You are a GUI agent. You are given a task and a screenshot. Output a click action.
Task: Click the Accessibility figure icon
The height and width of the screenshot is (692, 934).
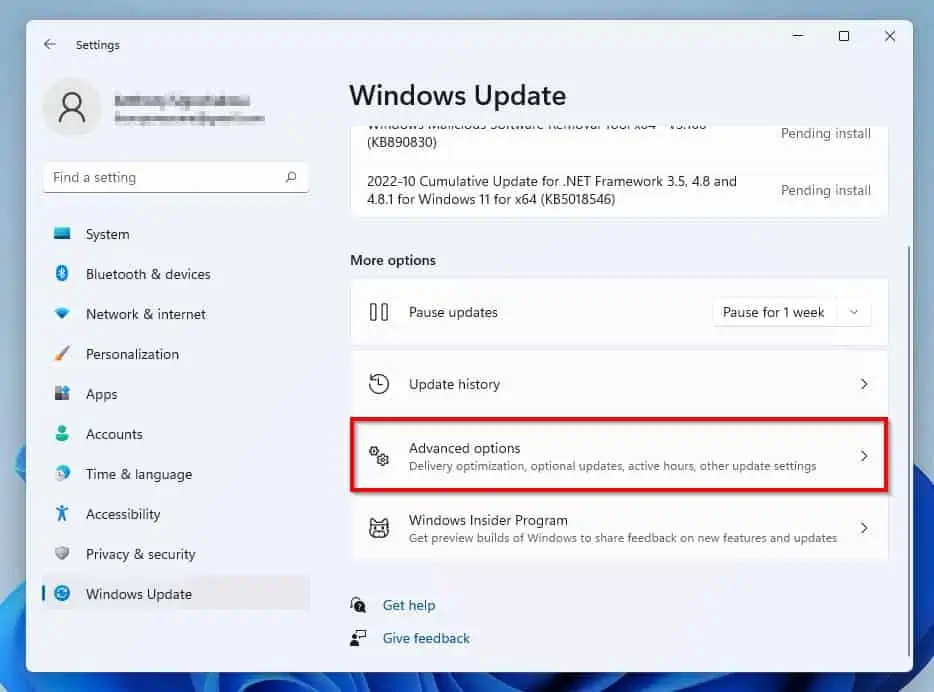(x=62, y=513)
